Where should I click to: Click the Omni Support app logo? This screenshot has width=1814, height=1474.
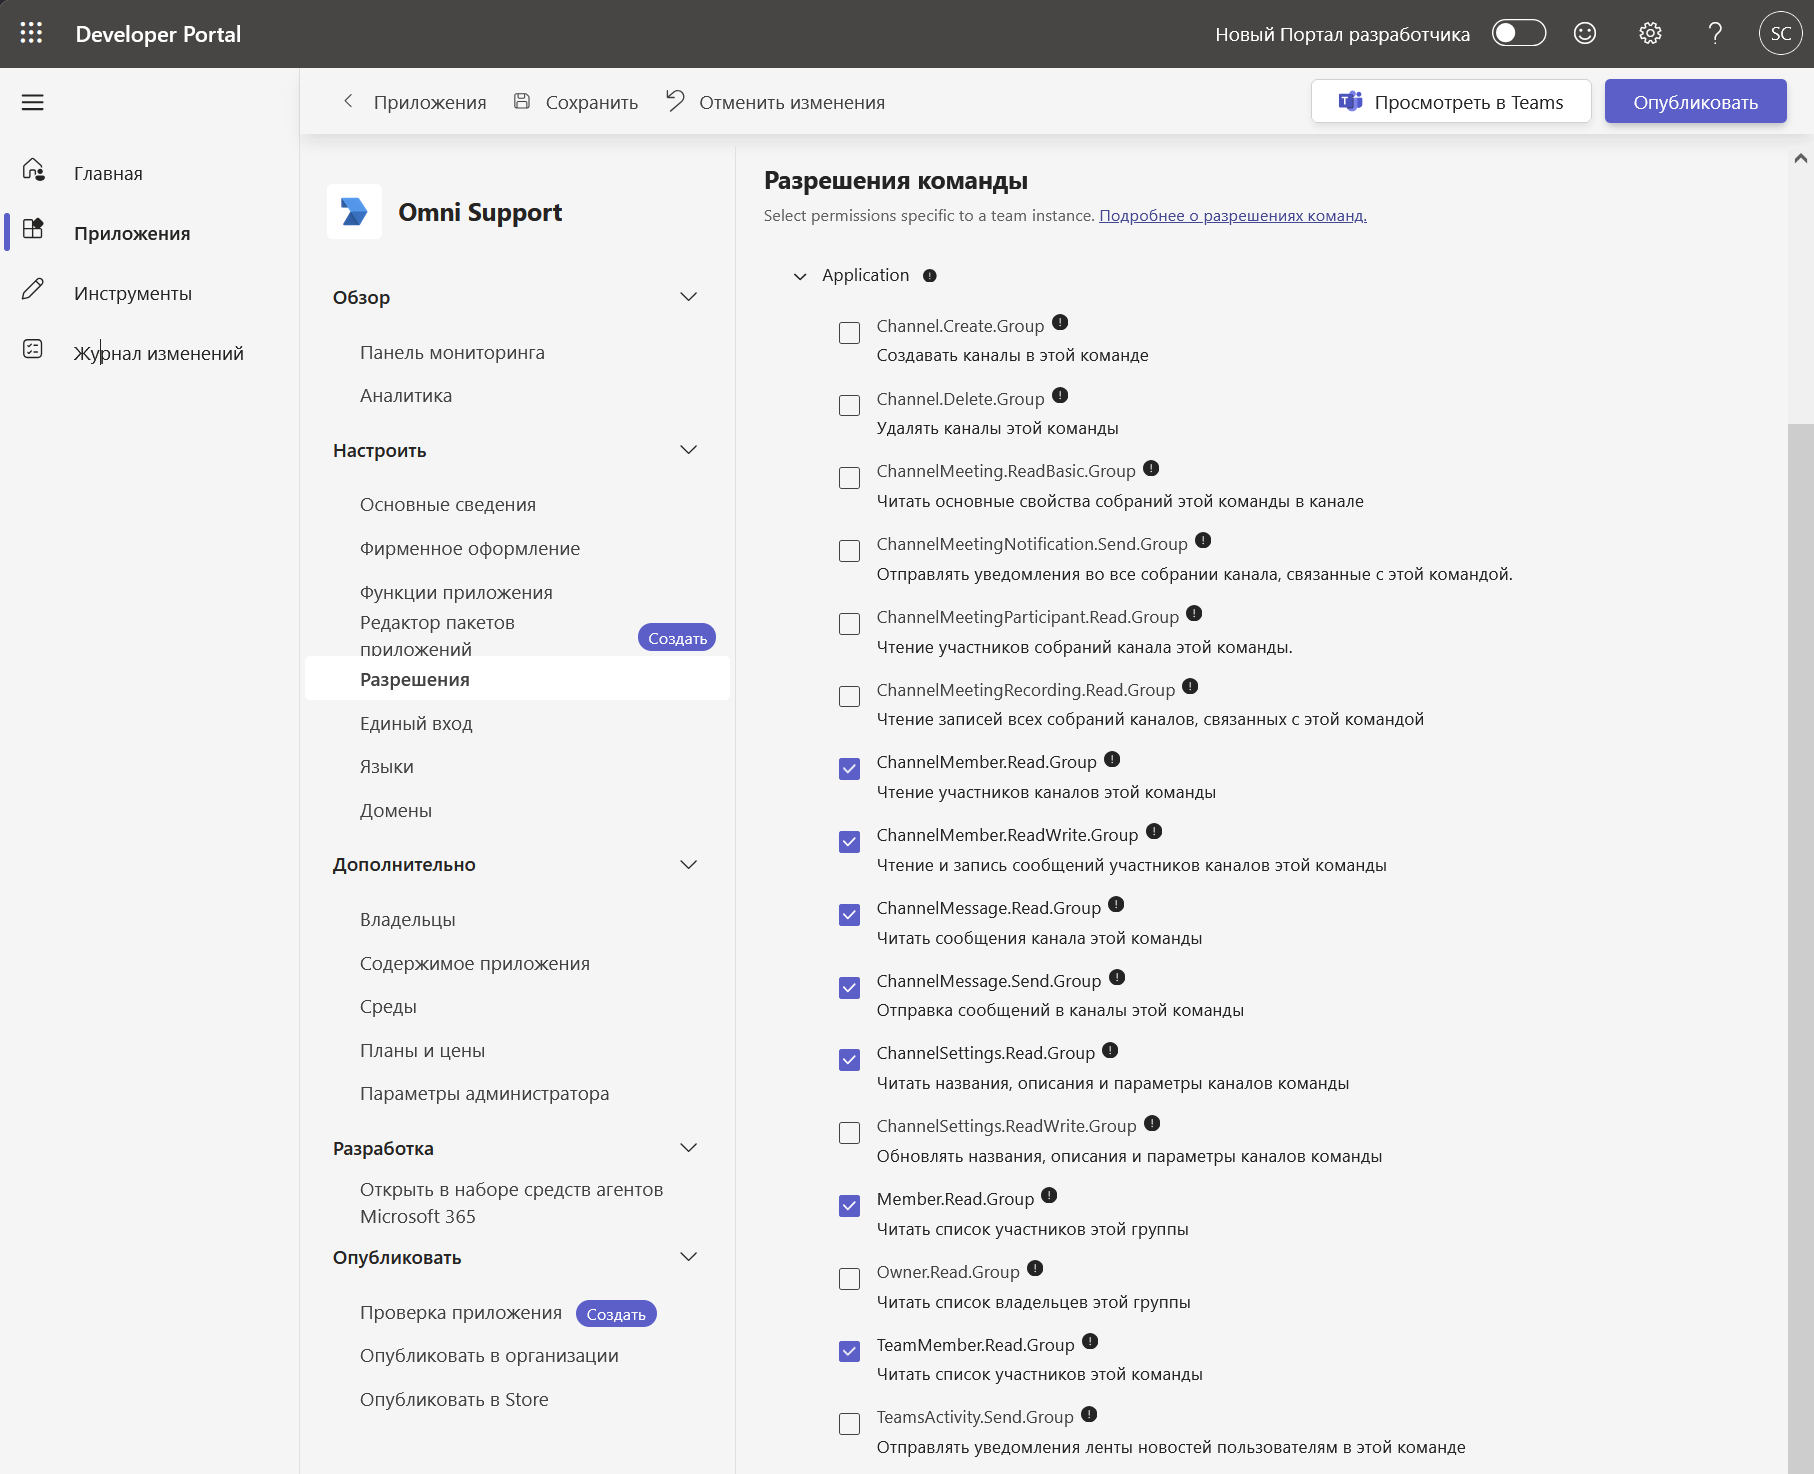[354, 212]
